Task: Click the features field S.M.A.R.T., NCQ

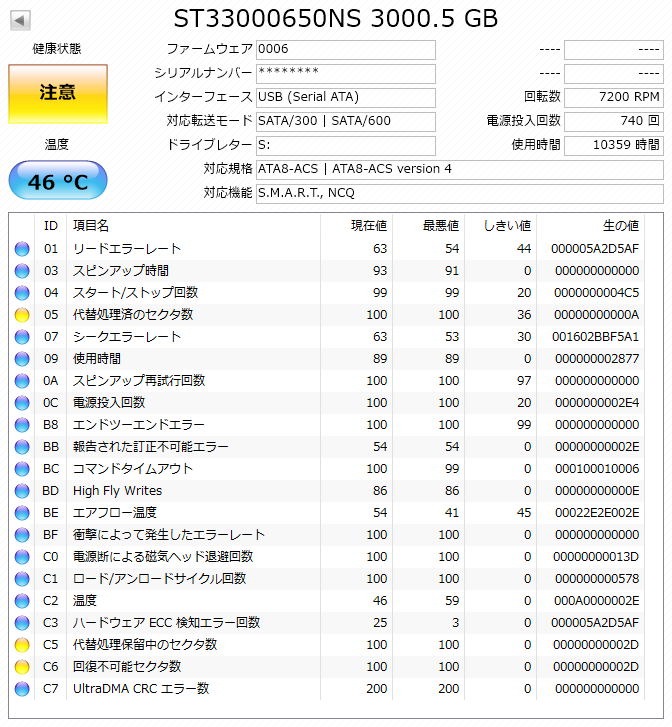Action: point(460,193)
